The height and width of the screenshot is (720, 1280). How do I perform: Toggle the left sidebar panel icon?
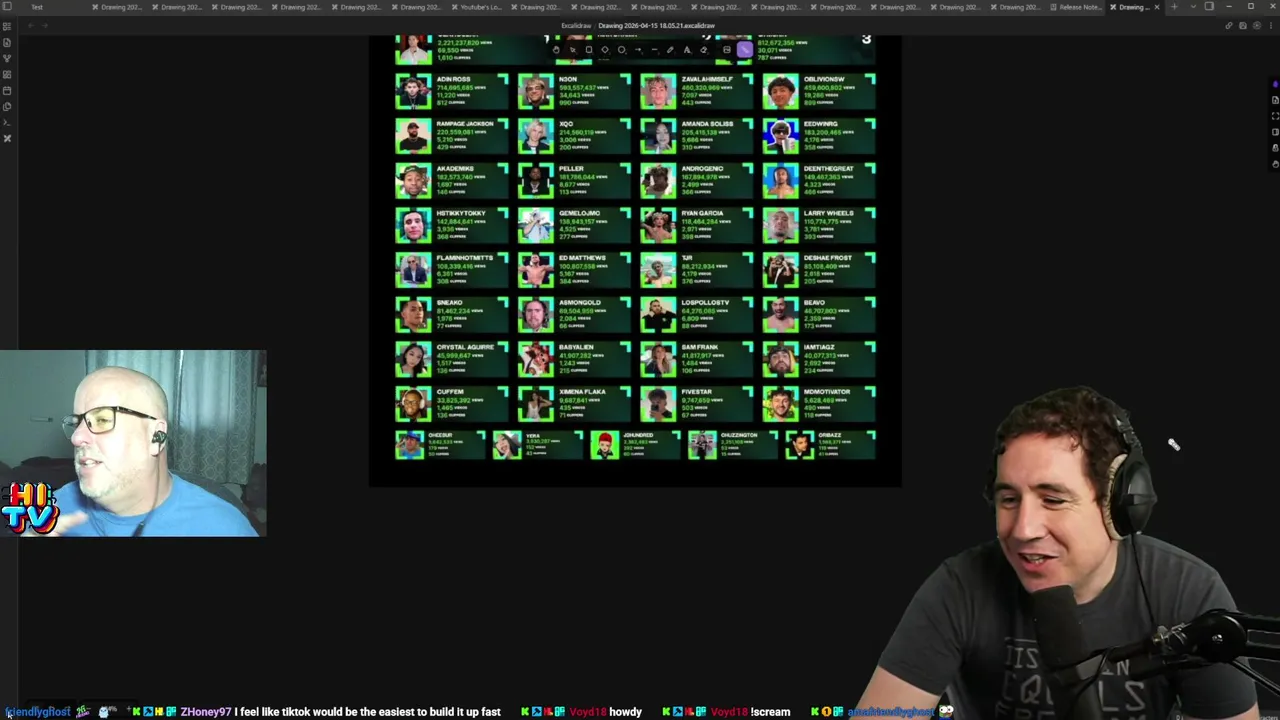[7, 6]
